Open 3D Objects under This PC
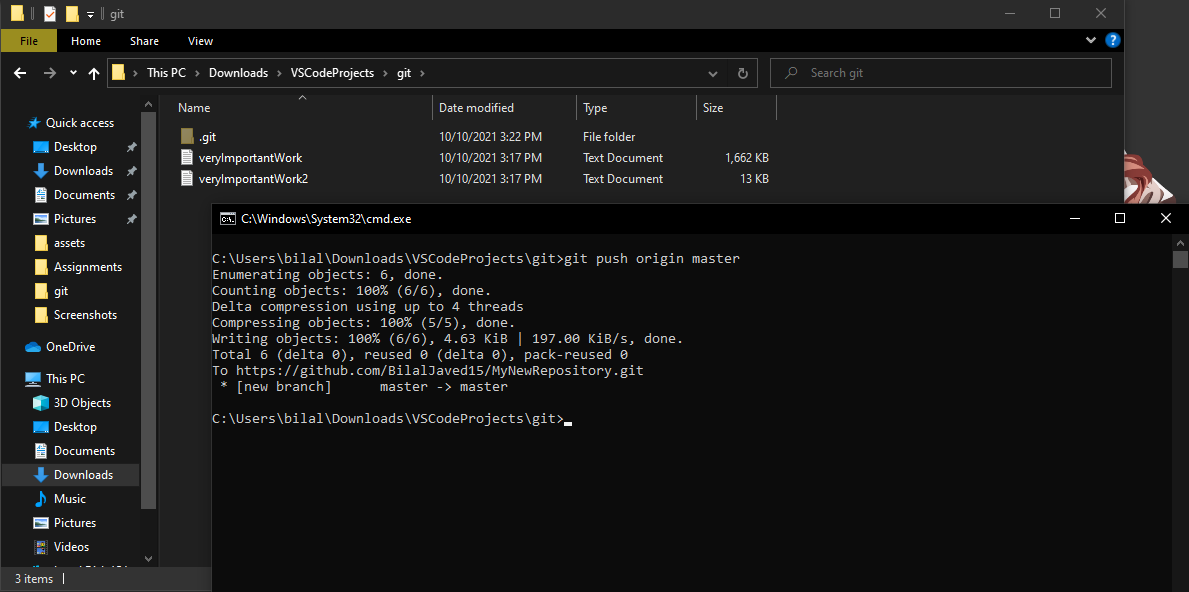 [x=82, y=403]
